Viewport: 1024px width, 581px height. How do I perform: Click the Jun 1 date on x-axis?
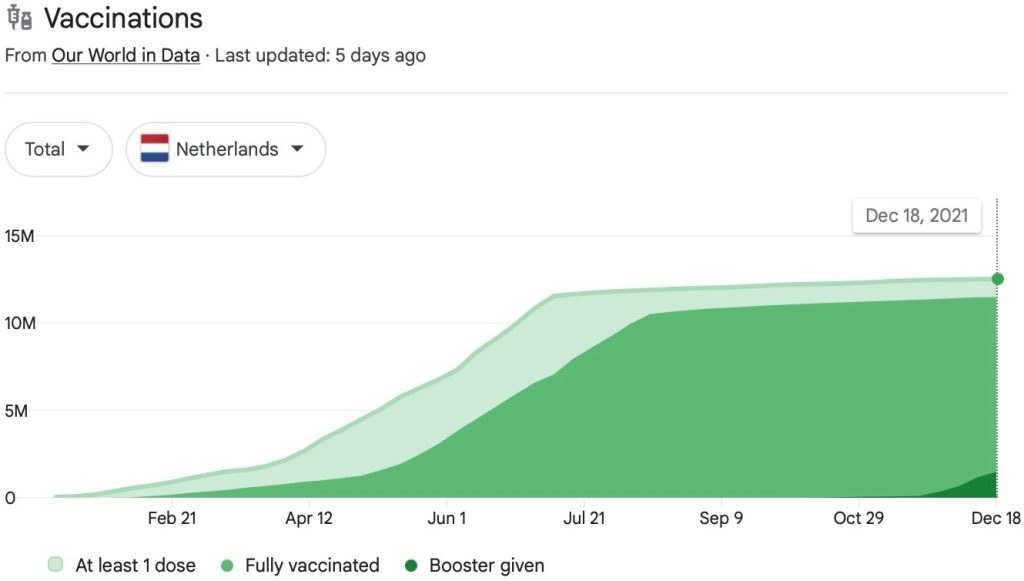(447, 518)
